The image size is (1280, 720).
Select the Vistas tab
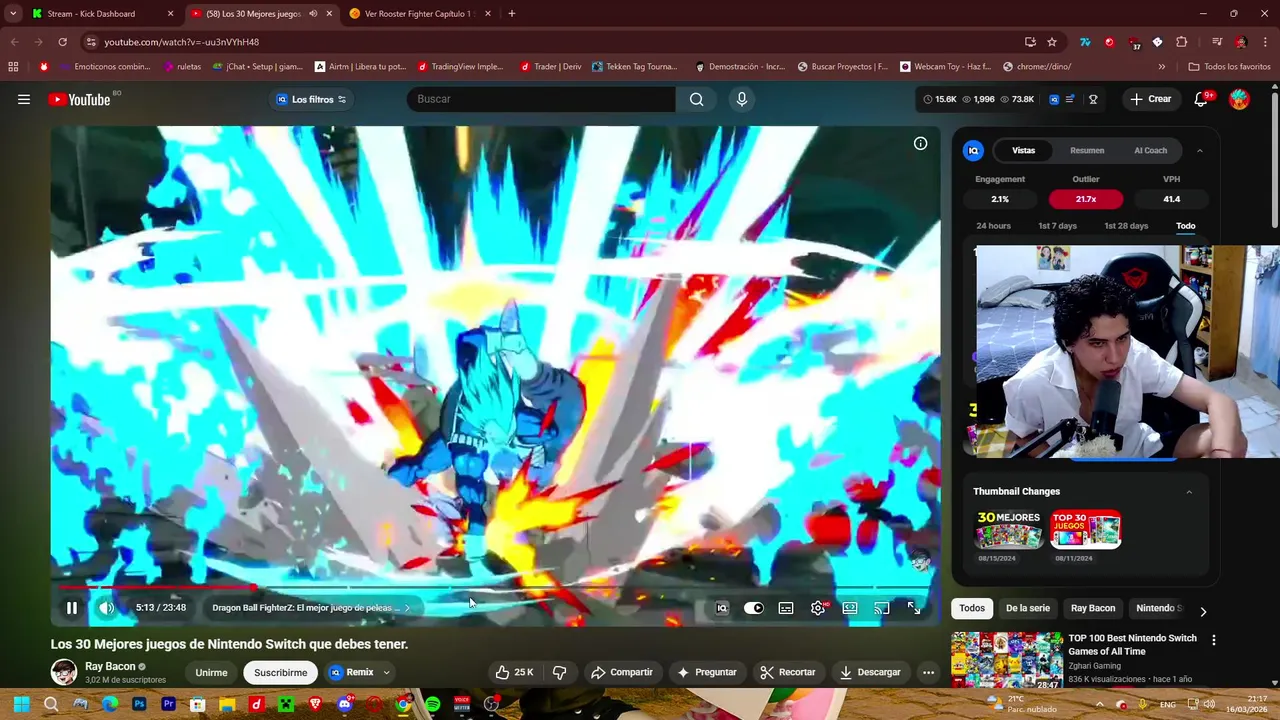coord(1023,150)
